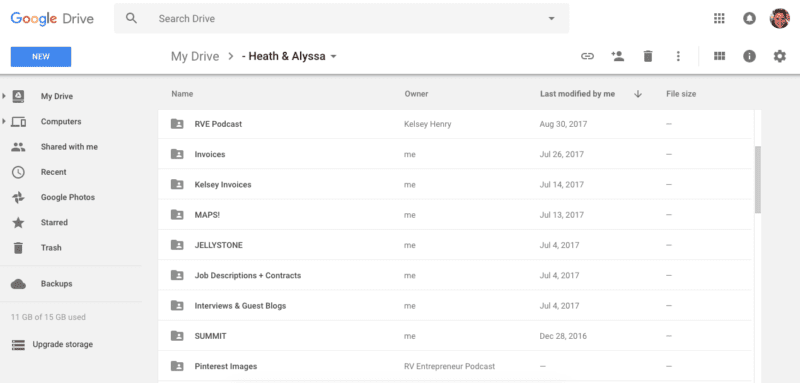Open the search options dropdown arrow
Screen dimensions: 800x383
click(x=551, y=19)
